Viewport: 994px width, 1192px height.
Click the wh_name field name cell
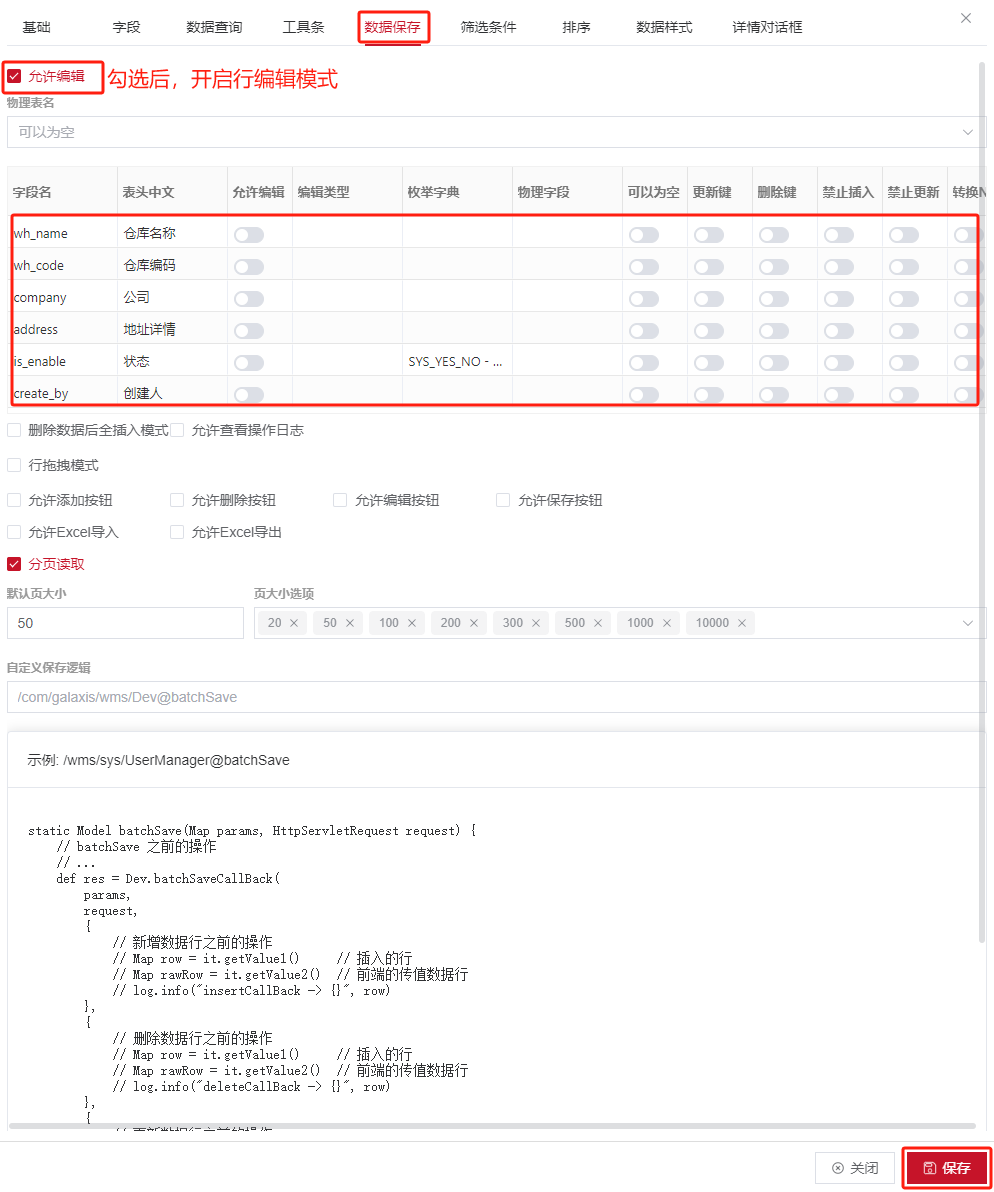[x=64, y=233]
